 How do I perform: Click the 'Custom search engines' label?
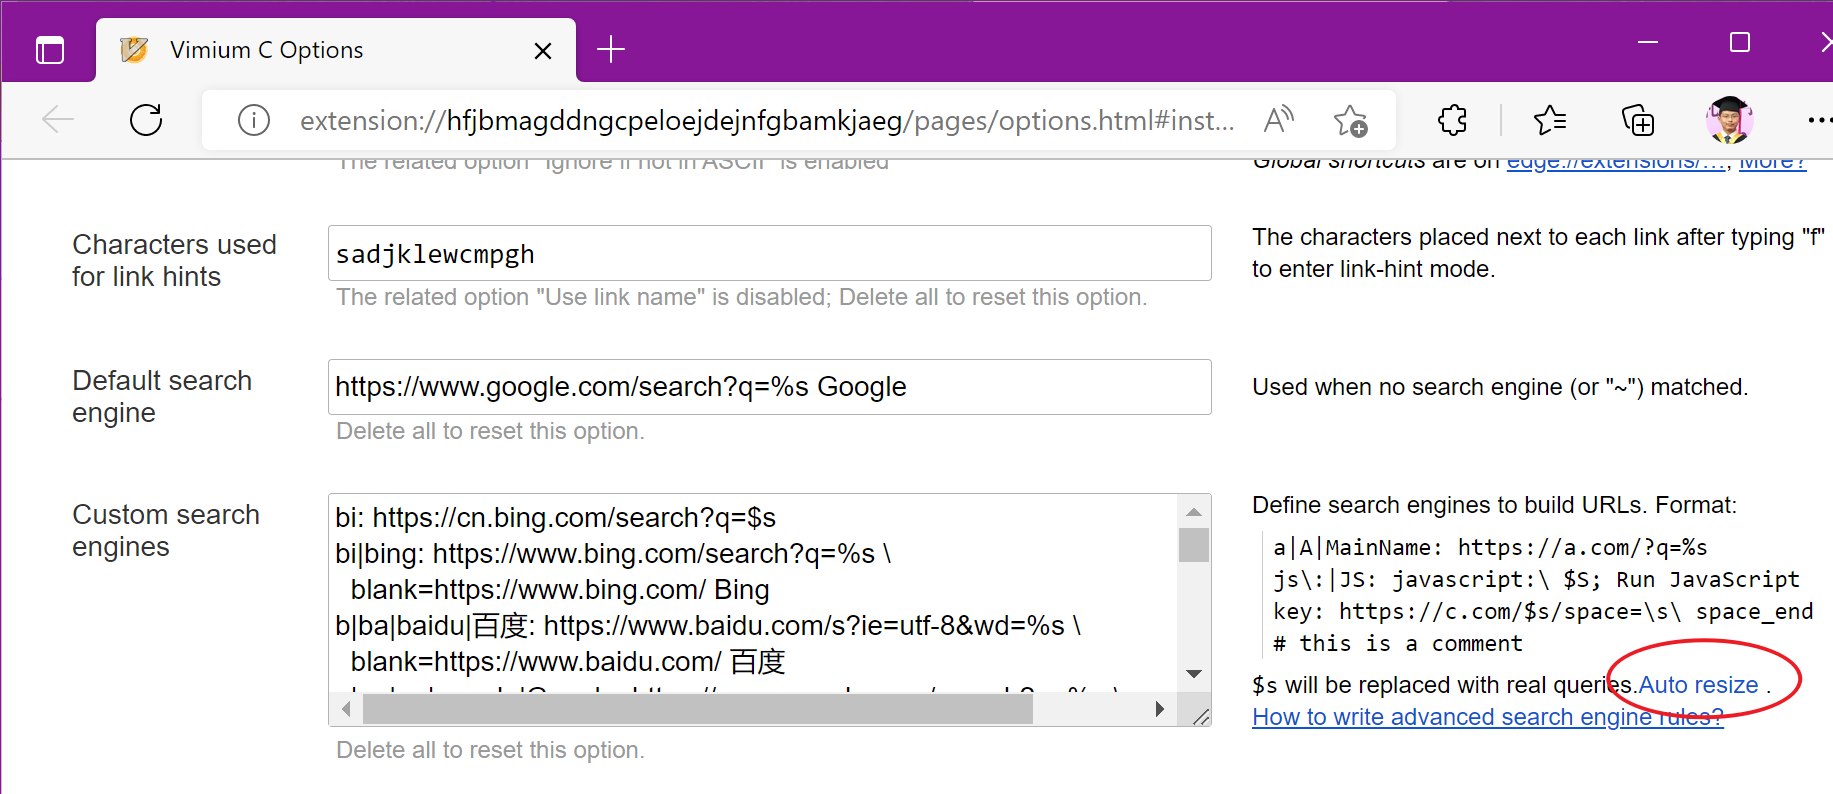tap(166, 530)
